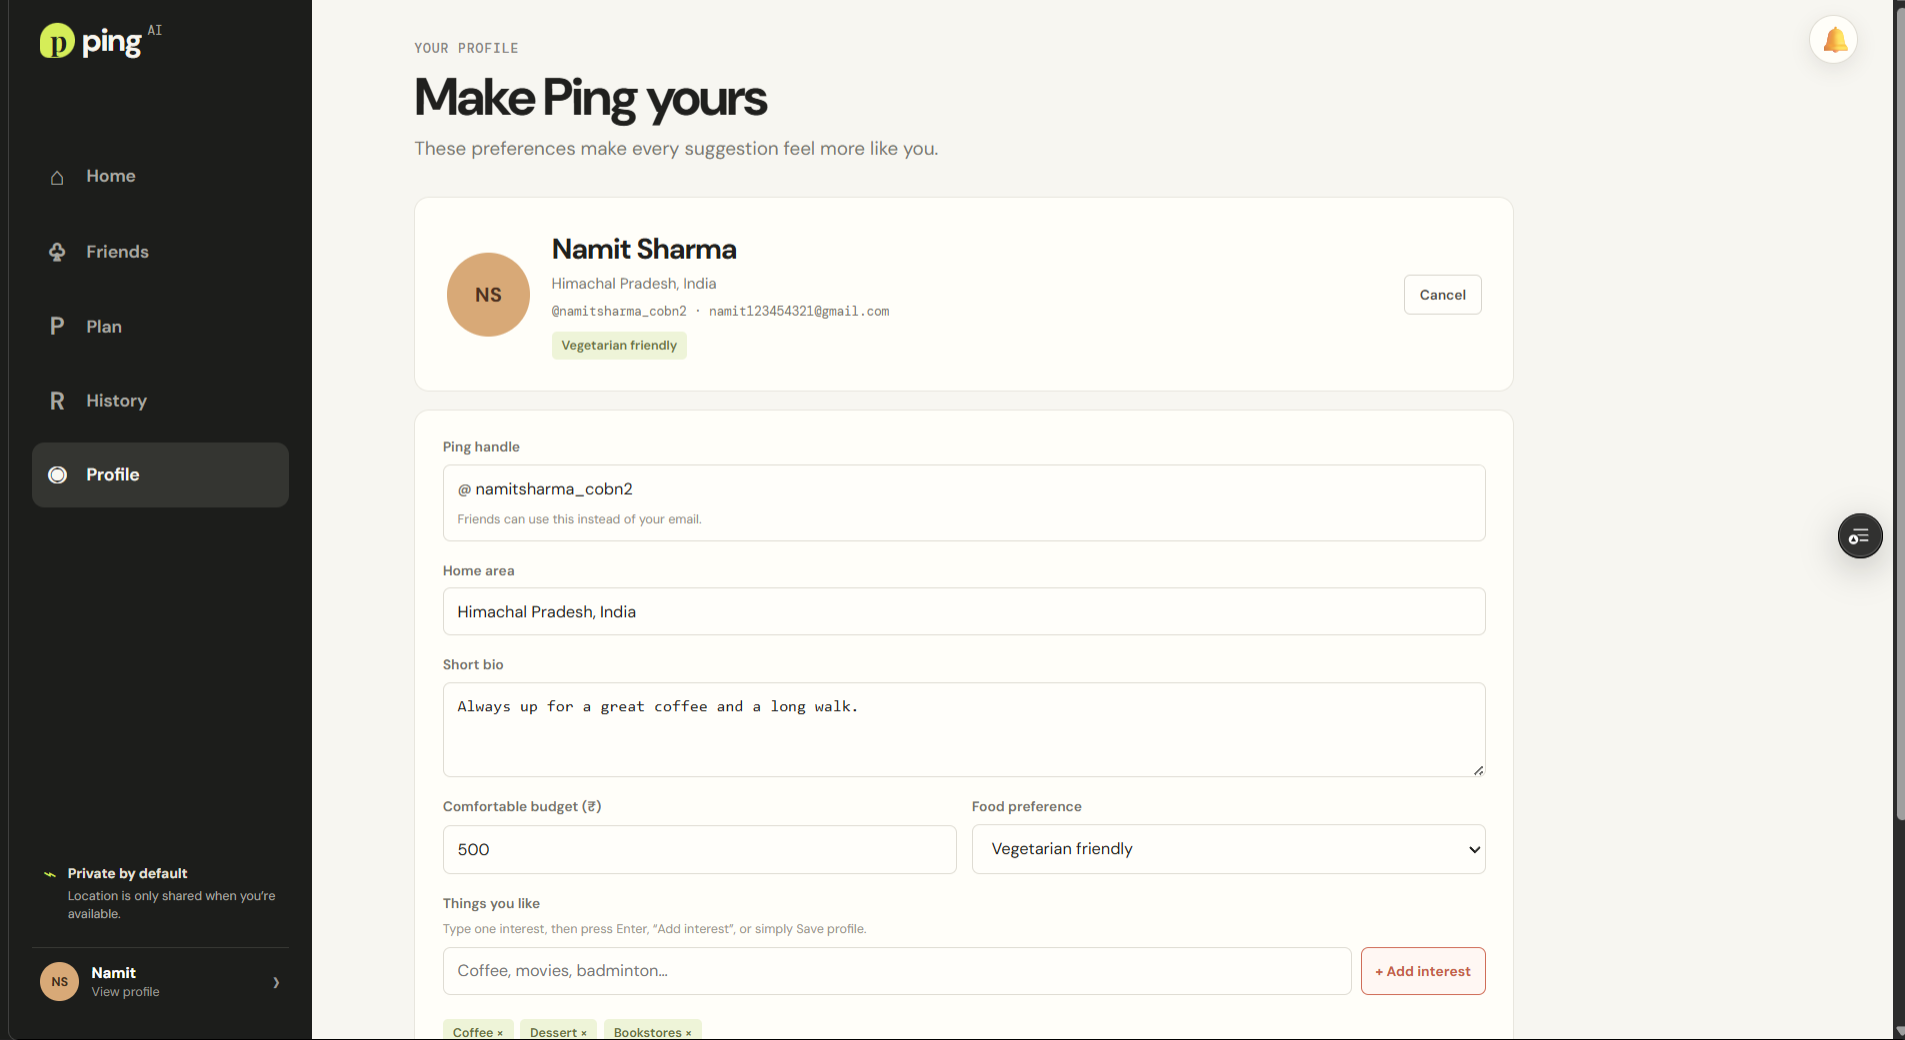Click the History R icon
Screen dimensions: 1905x1040
(x=57, y=401)
